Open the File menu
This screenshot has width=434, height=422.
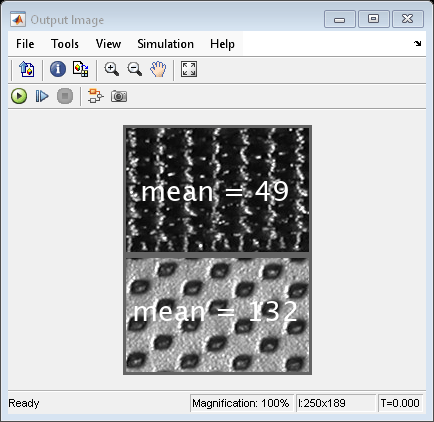coord(25,44)
